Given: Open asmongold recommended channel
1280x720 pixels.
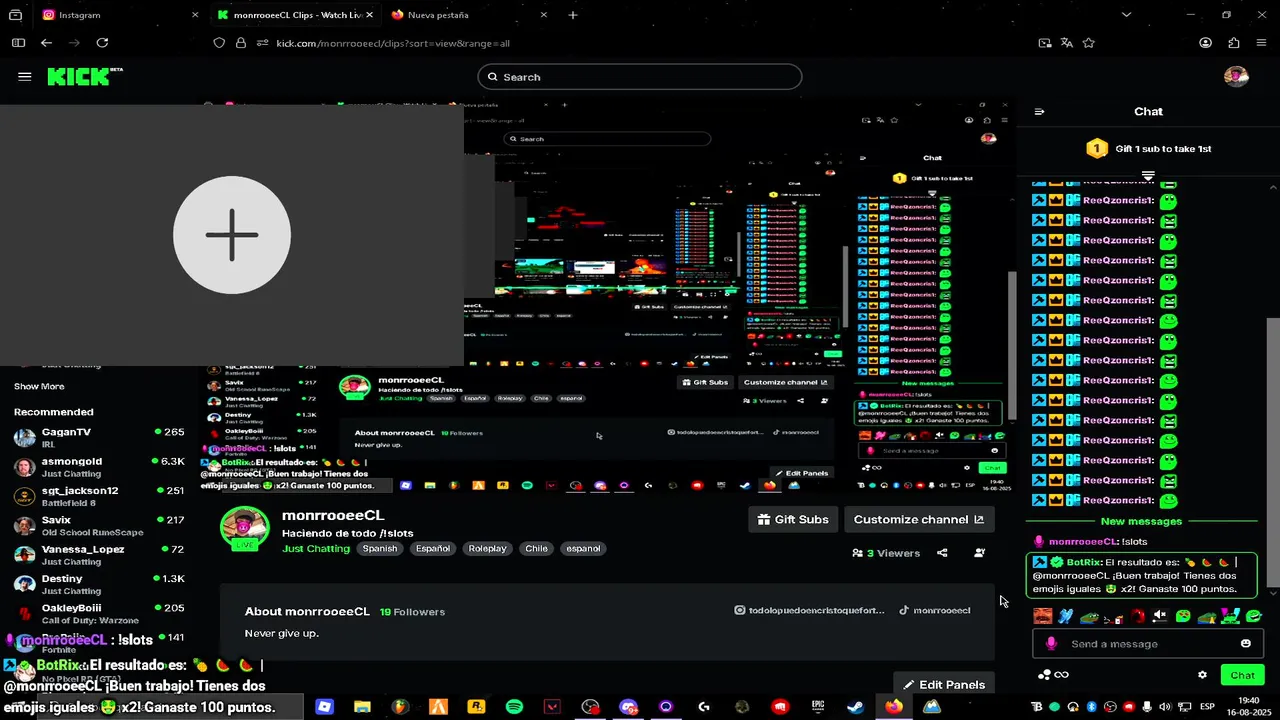Looking at the screenshot, I should (99, 466).
